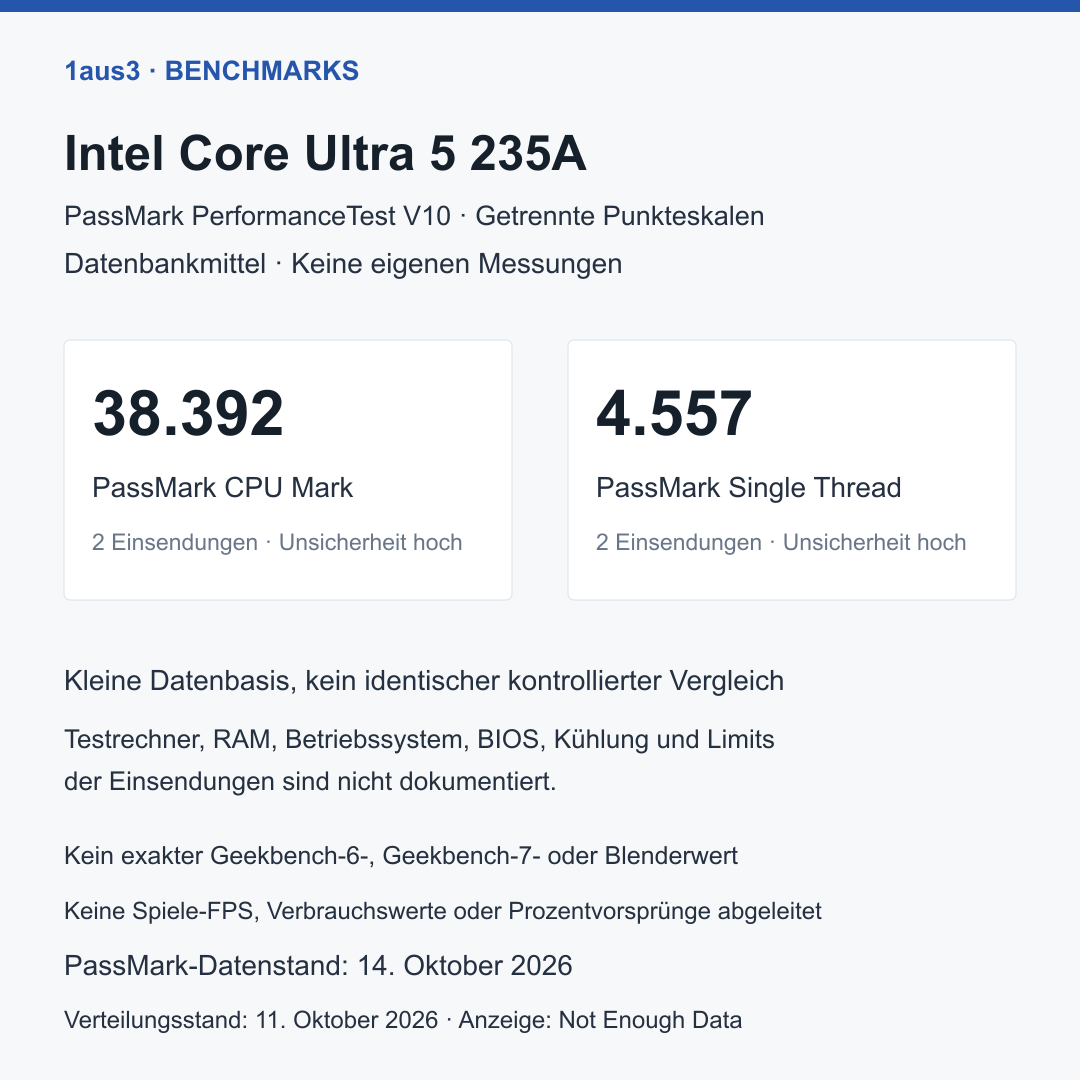Click the 38.392 score value
The height and width of the screenshot is (1080, 1080).
click(188, 413)
